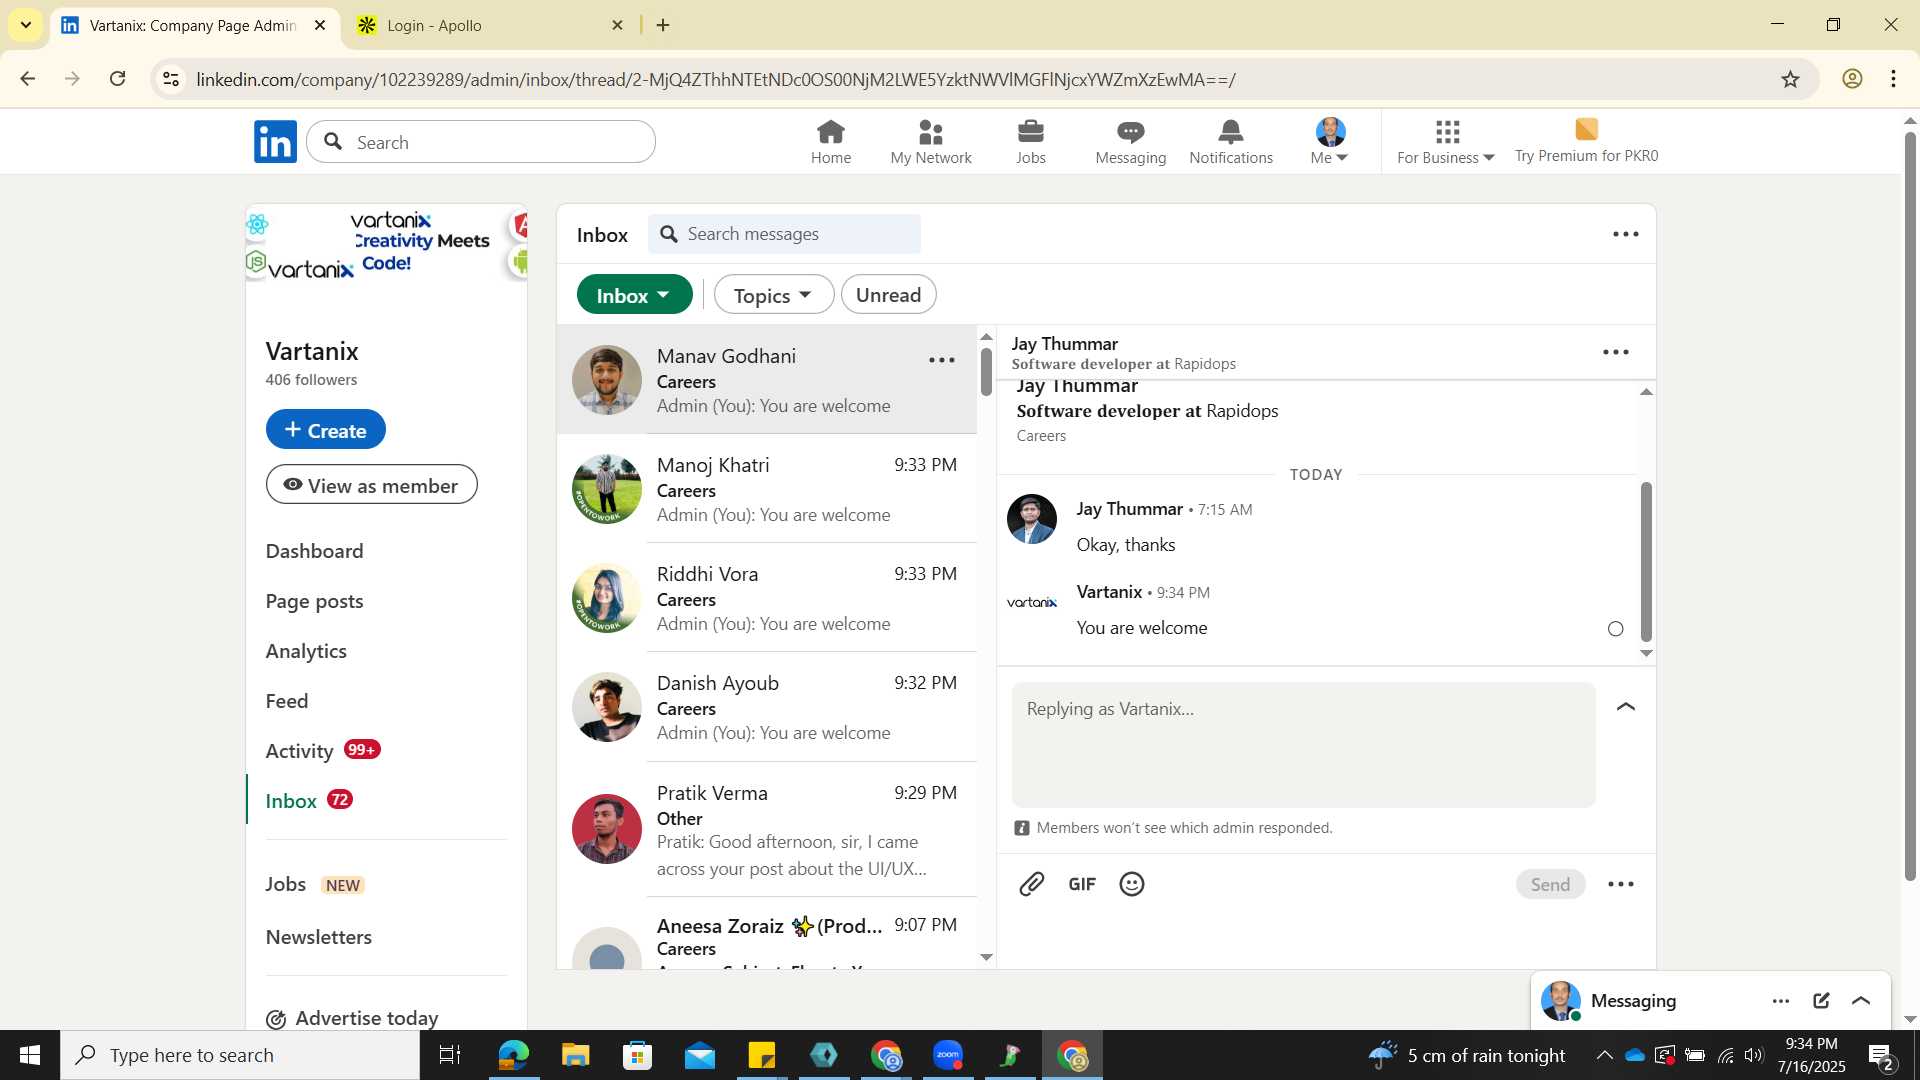The width and height of the screenshot is (1920, 1080).
Task: Show hidden system tray icons
Action: [1604, 1055]
